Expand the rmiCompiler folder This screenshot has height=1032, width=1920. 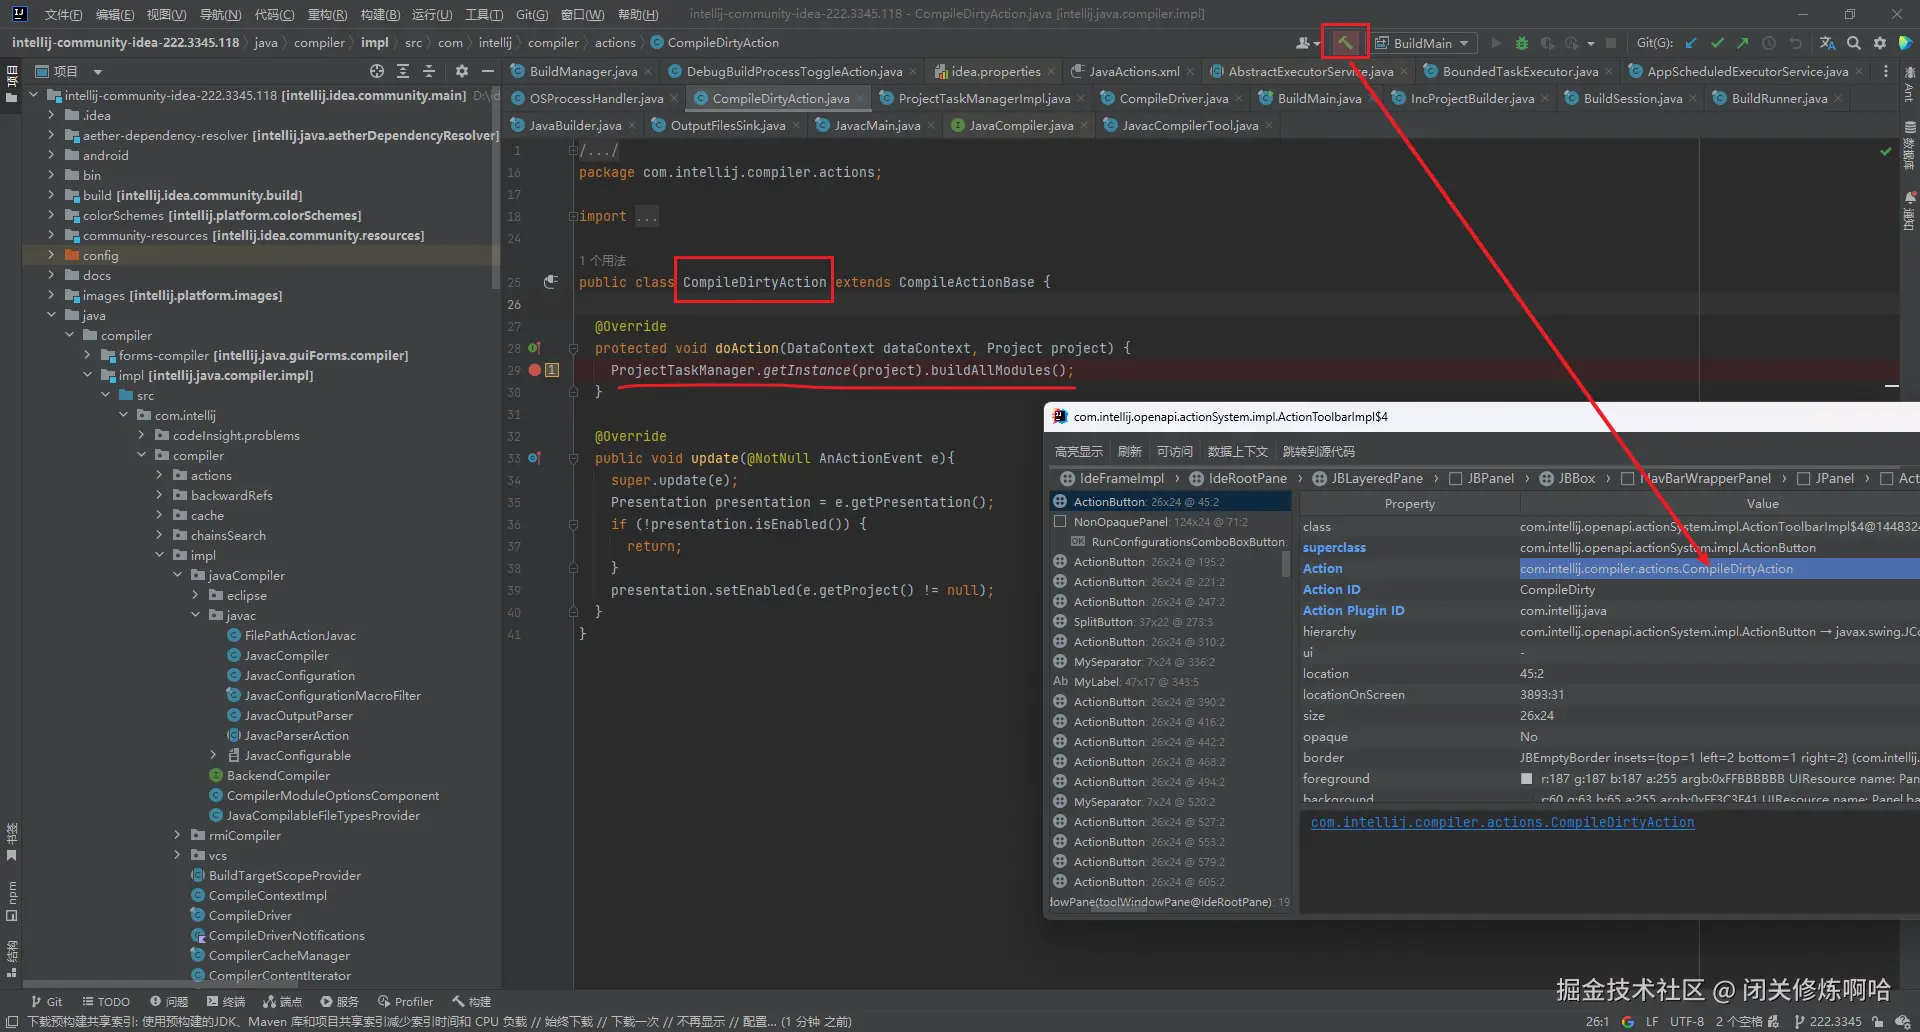(x=178, y=836)
